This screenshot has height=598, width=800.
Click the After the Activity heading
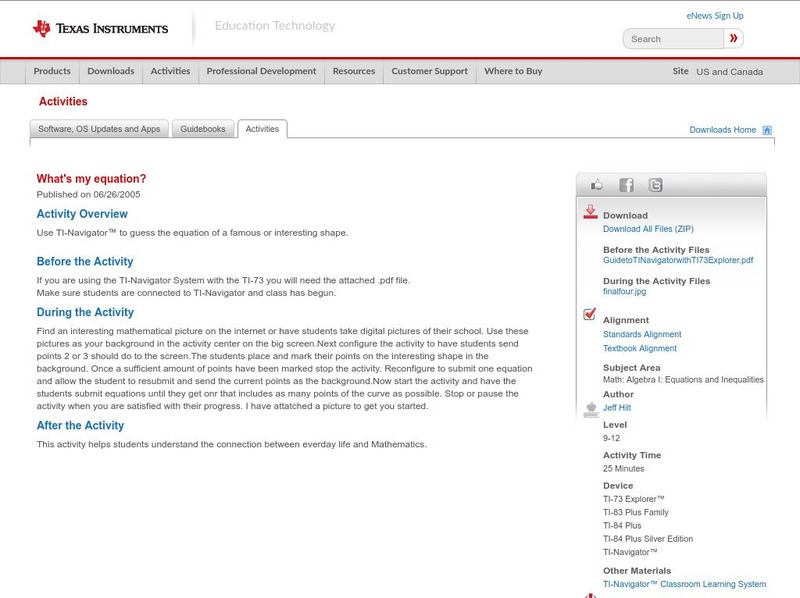(x=80, y=426)
